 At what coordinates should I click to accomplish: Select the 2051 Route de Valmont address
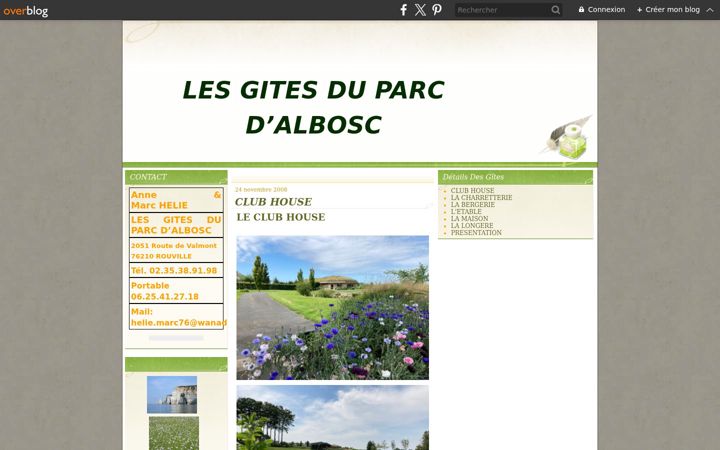click(x=174, y=251)
